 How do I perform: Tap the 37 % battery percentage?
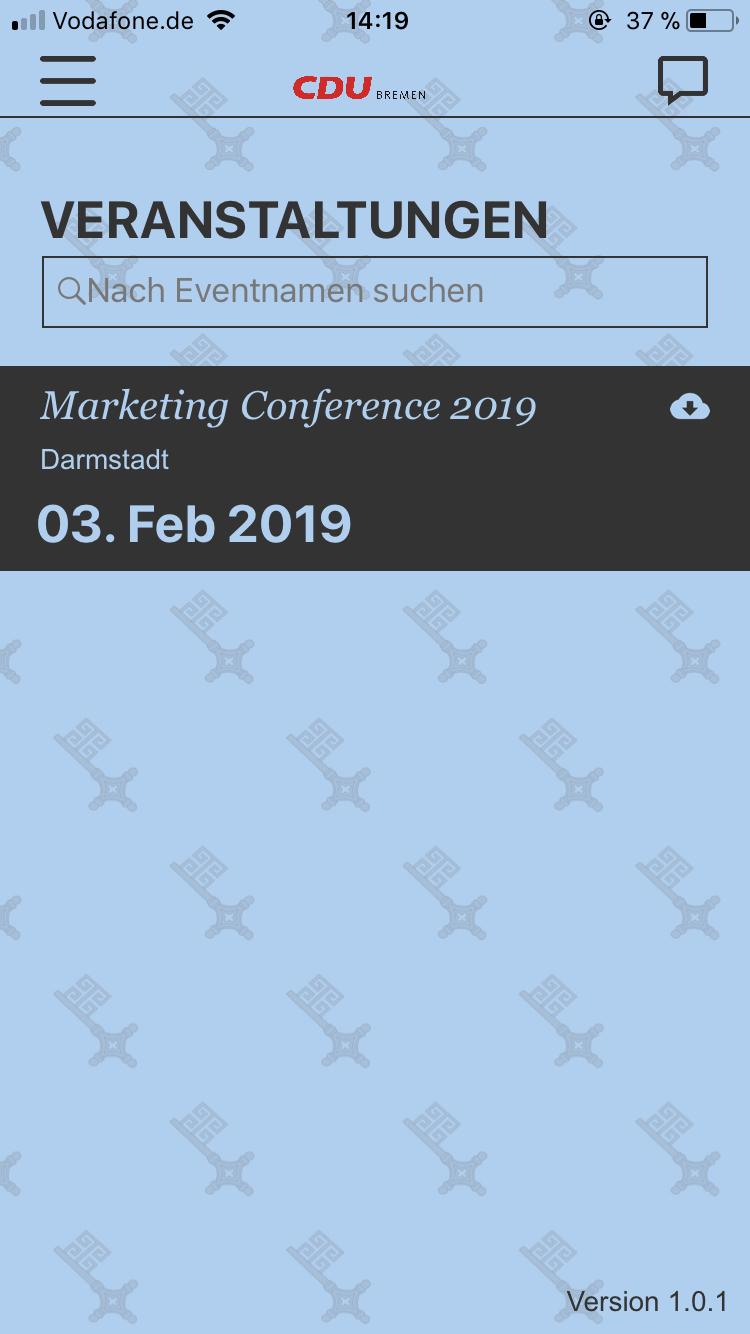(x=652, y=20)
